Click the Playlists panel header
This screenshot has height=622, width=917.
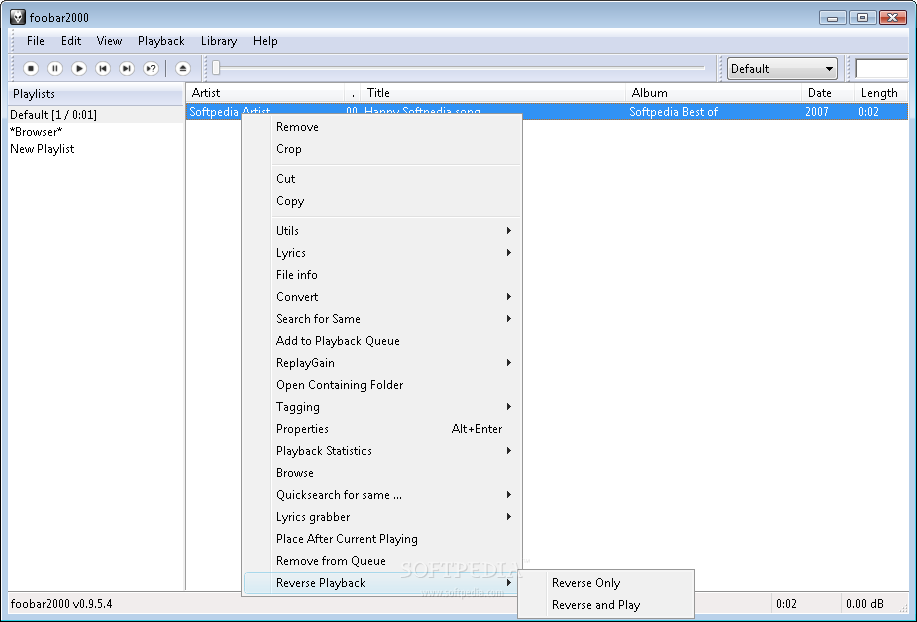[x=96, y=94]
